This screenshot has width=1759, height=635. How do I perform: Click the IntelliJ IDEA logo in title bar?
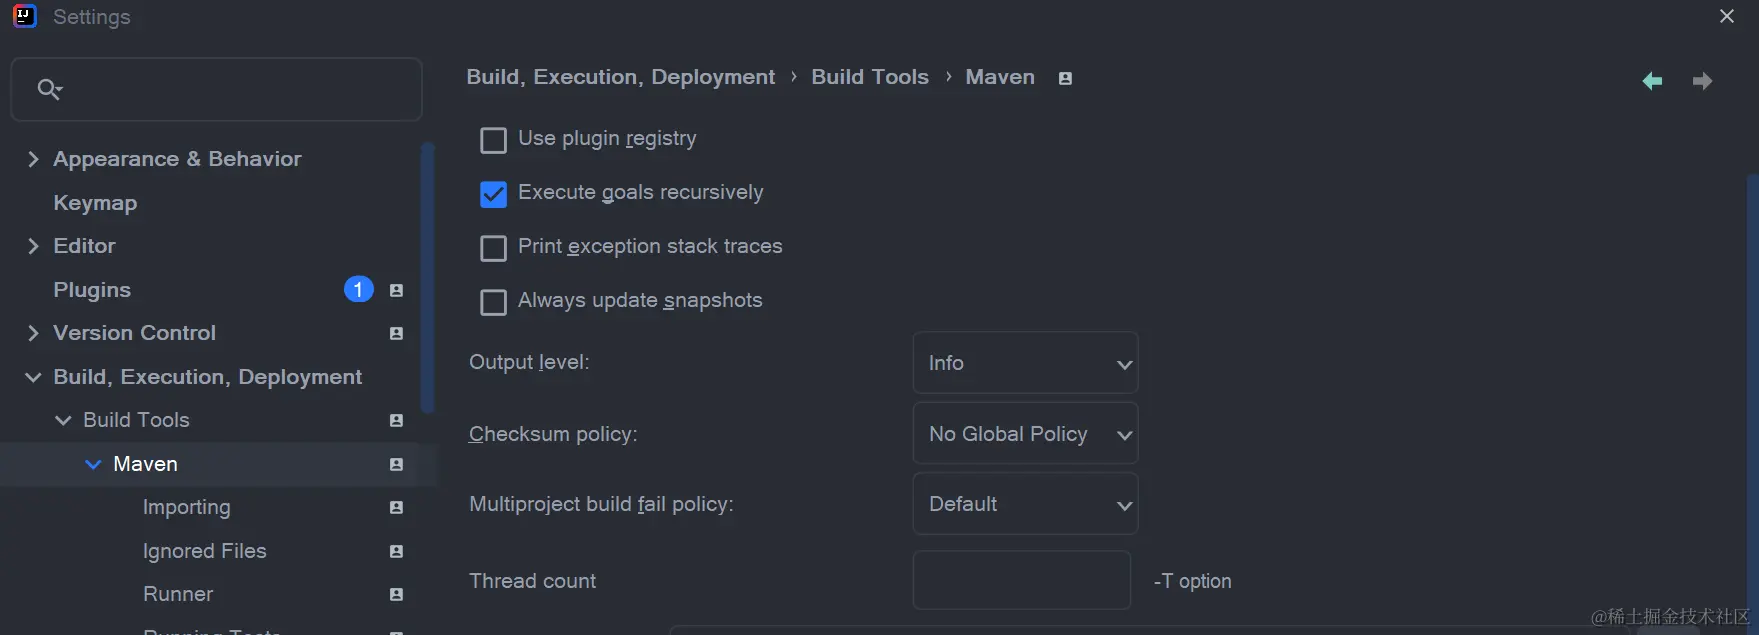click(24, 16)
